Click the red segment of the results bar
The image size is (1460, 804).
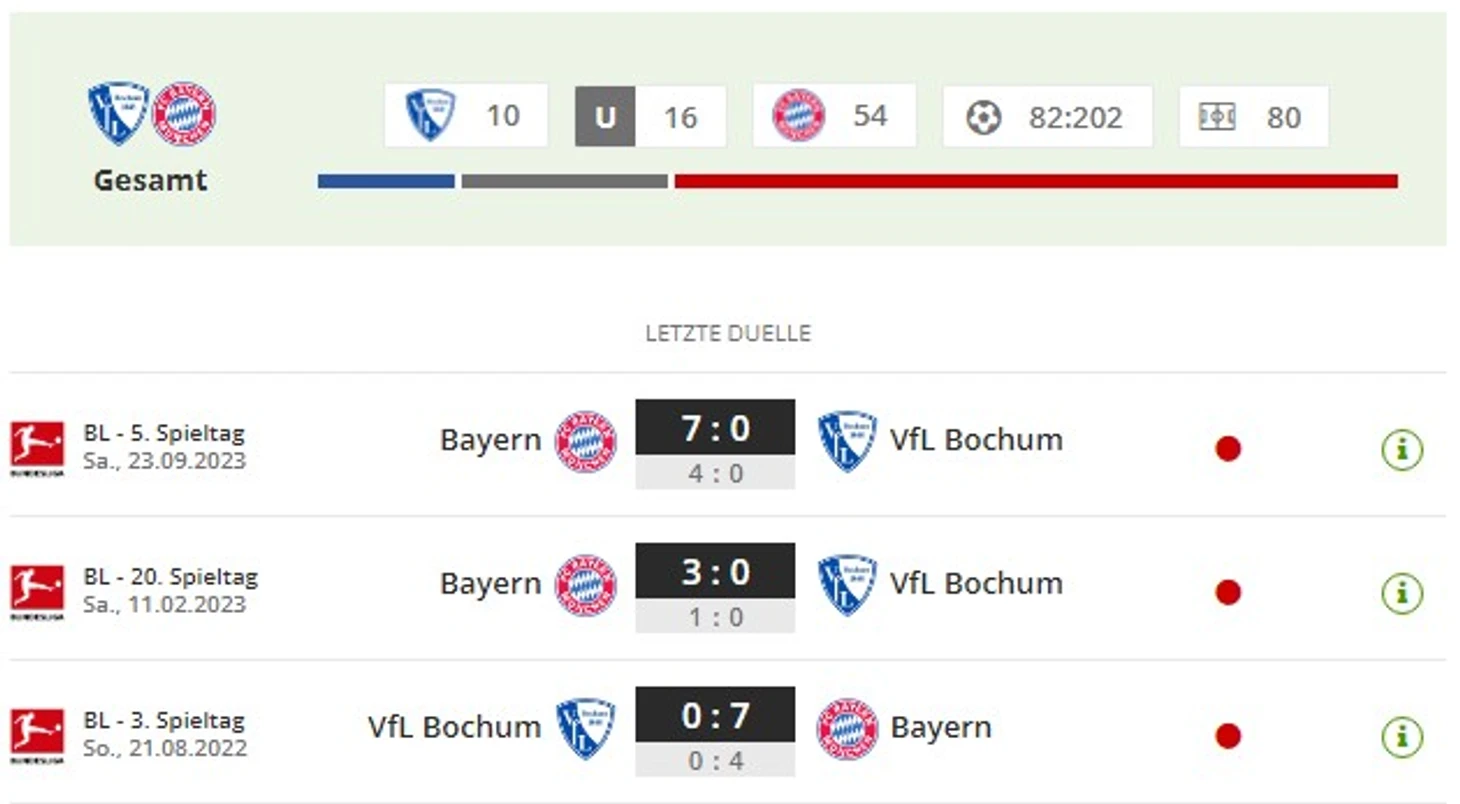click(x=1036, y=181)
